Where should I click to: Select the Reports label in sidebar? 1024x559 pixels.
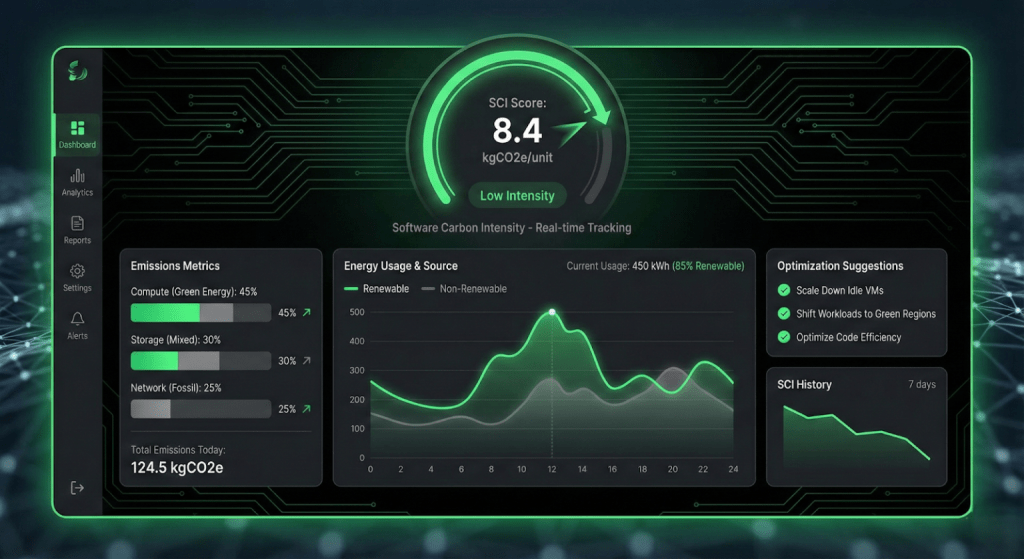(77, 240)
